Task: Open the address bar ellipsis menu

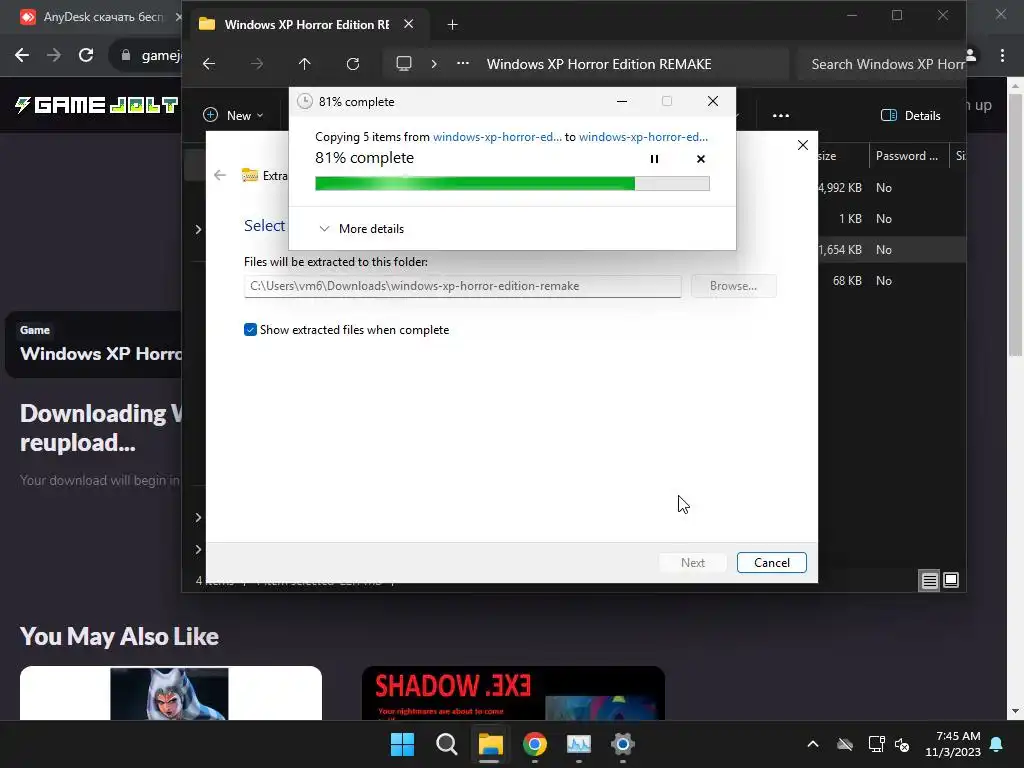Action: [x=463, y=64]
